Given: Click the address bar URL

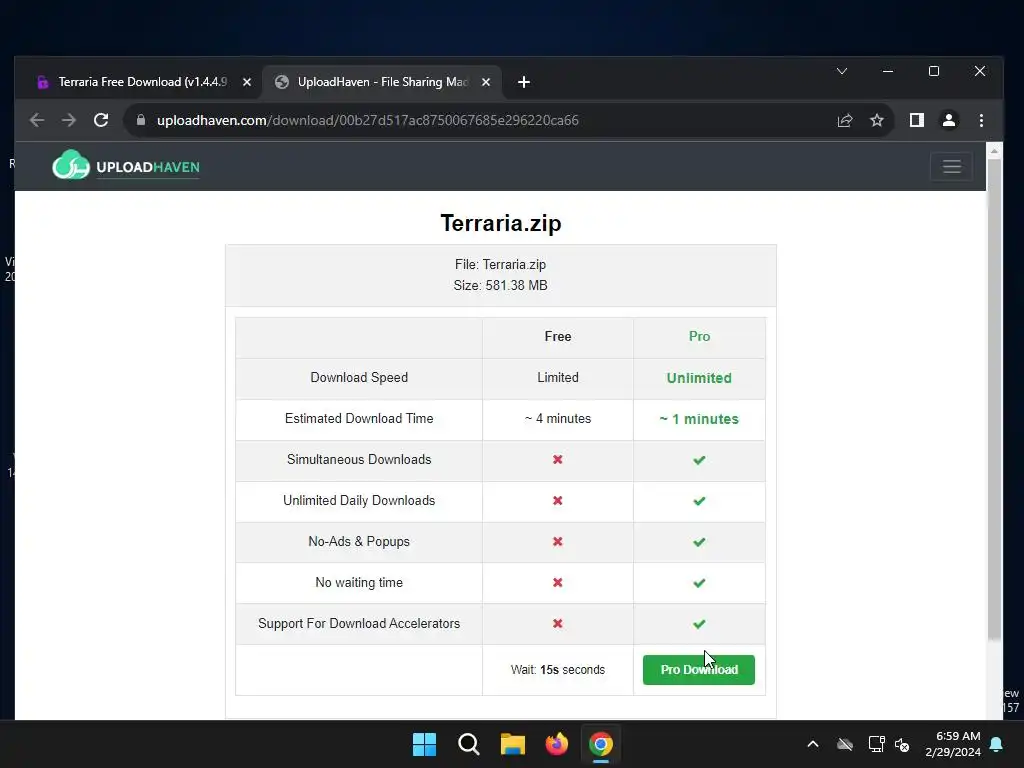Looking at the screenshot, I should (368, 120).
